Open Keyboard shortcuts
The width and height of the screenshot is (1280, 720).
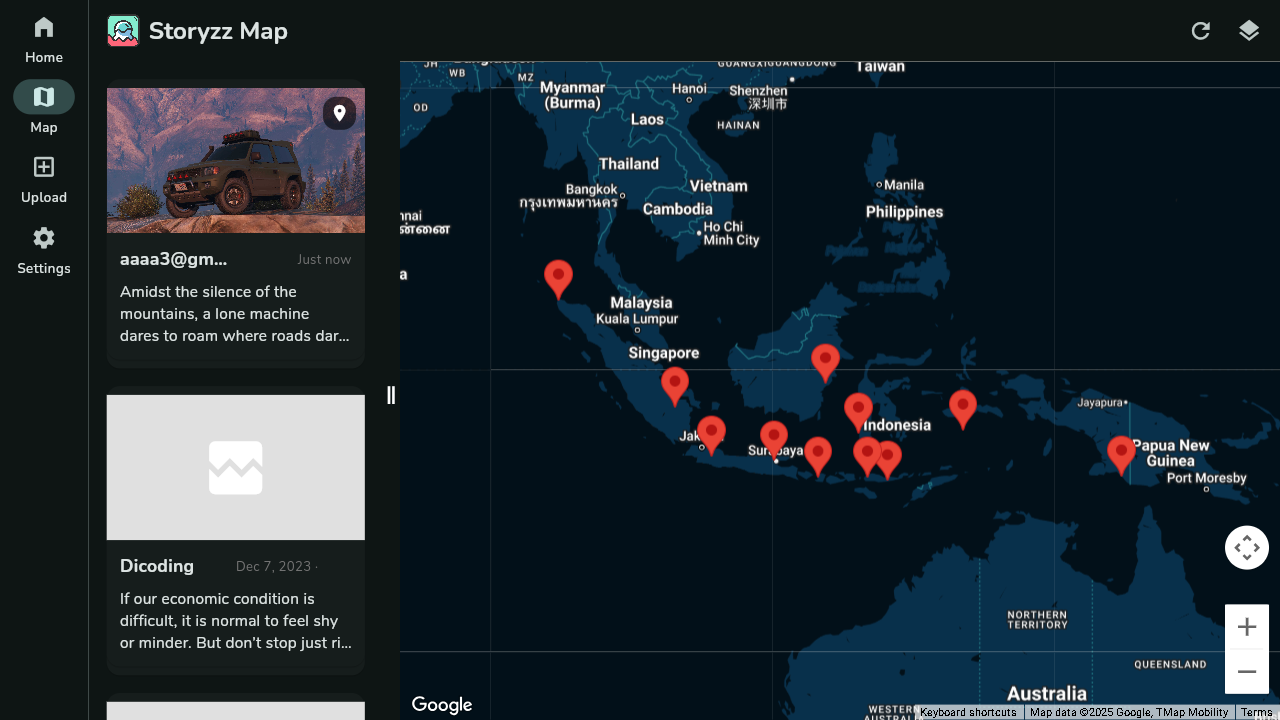pyautogui.click(x=967, y=712)
